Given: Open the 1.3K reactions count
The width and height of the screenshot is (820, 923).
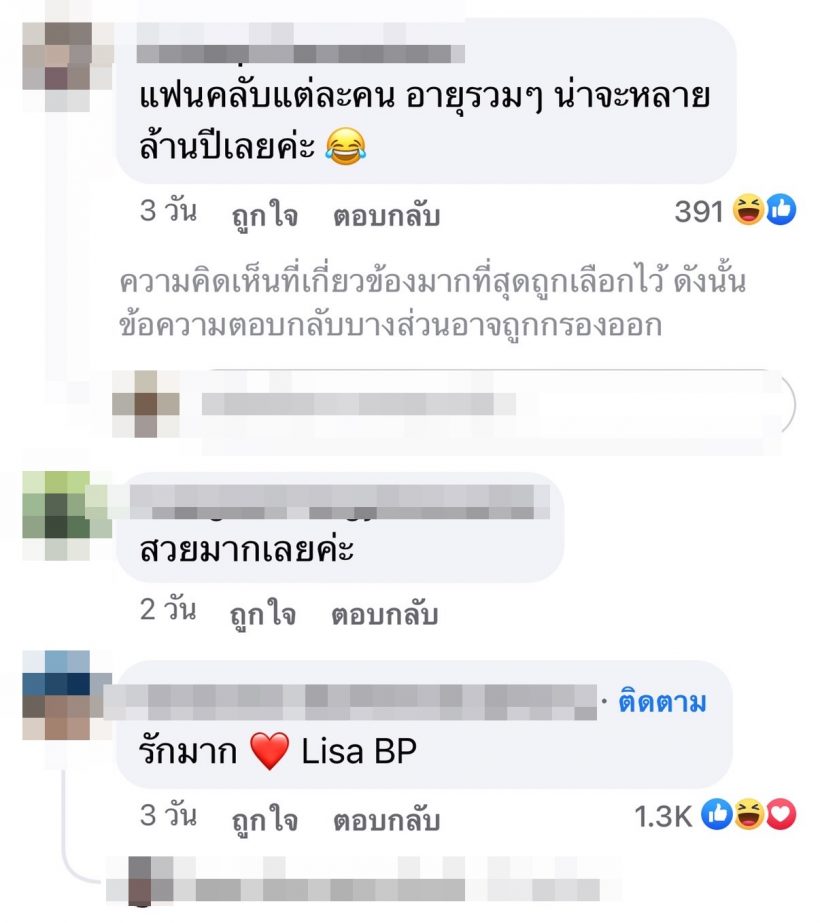Looking at the screenshot, I should [663, 816].
